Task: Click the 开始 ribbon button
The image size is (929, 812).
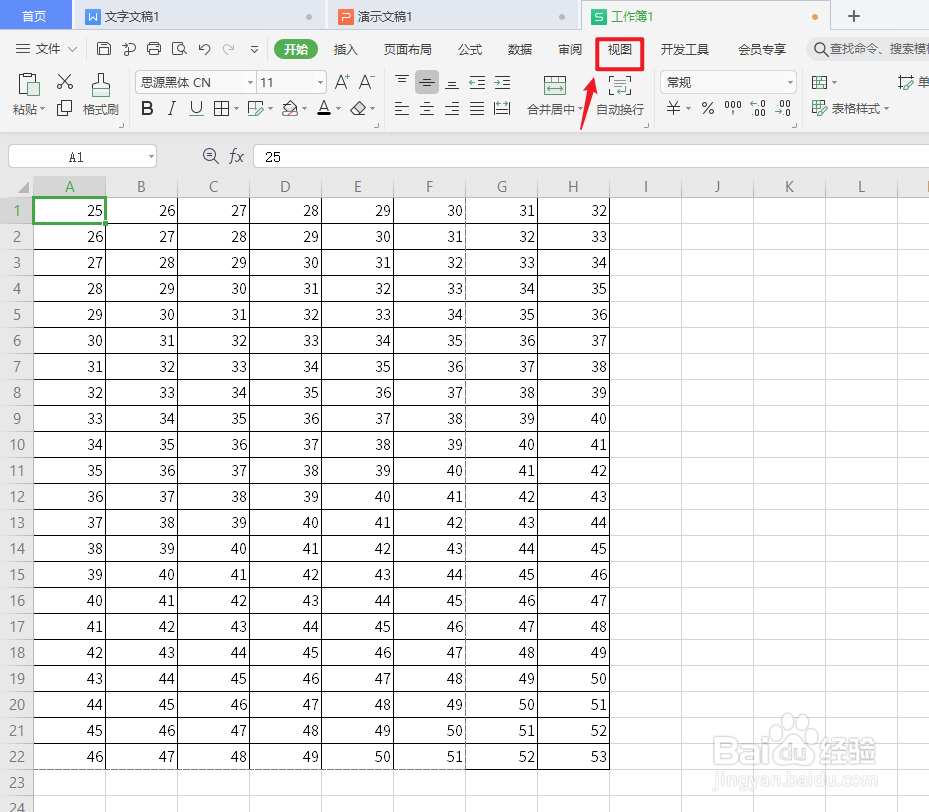Action: pos(296,49)
